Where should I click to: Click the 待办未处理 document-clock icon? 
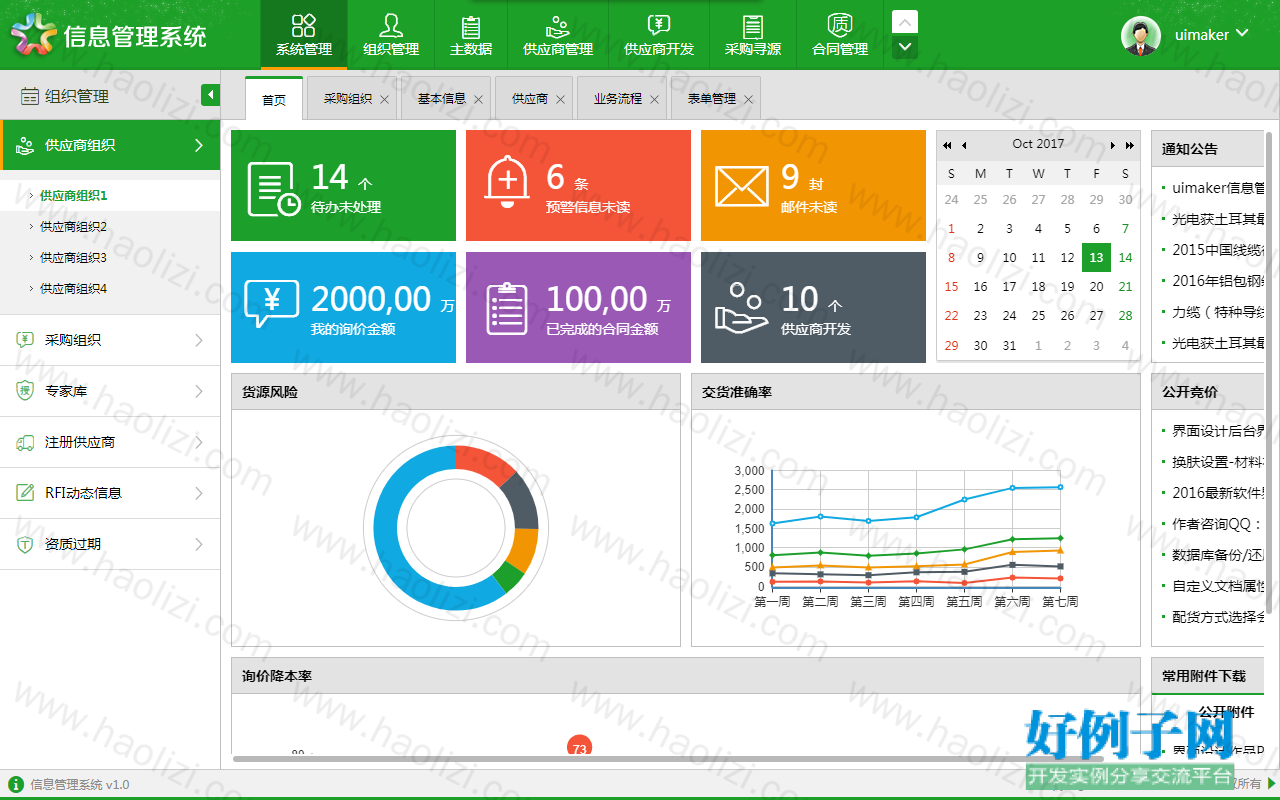pos(273,188)
